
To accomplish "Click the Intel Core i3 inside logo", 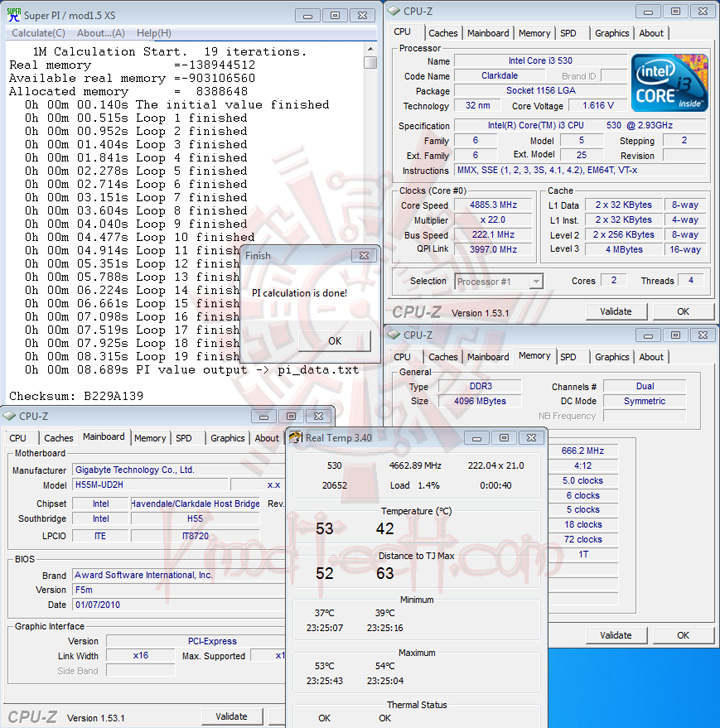I will (669, 83).
